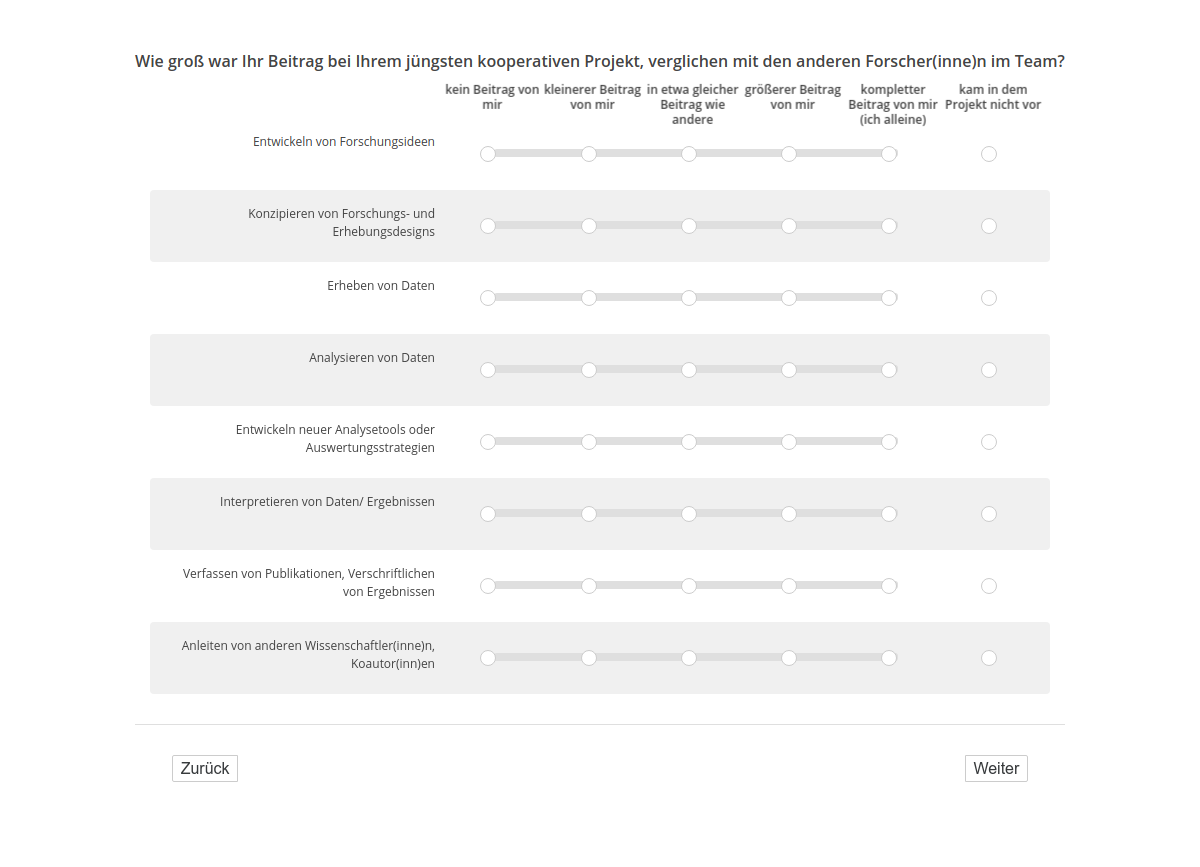This screenshot has width=1200, height=867.
Task: Go back with the Zurück button
Action: pos(205,768)
